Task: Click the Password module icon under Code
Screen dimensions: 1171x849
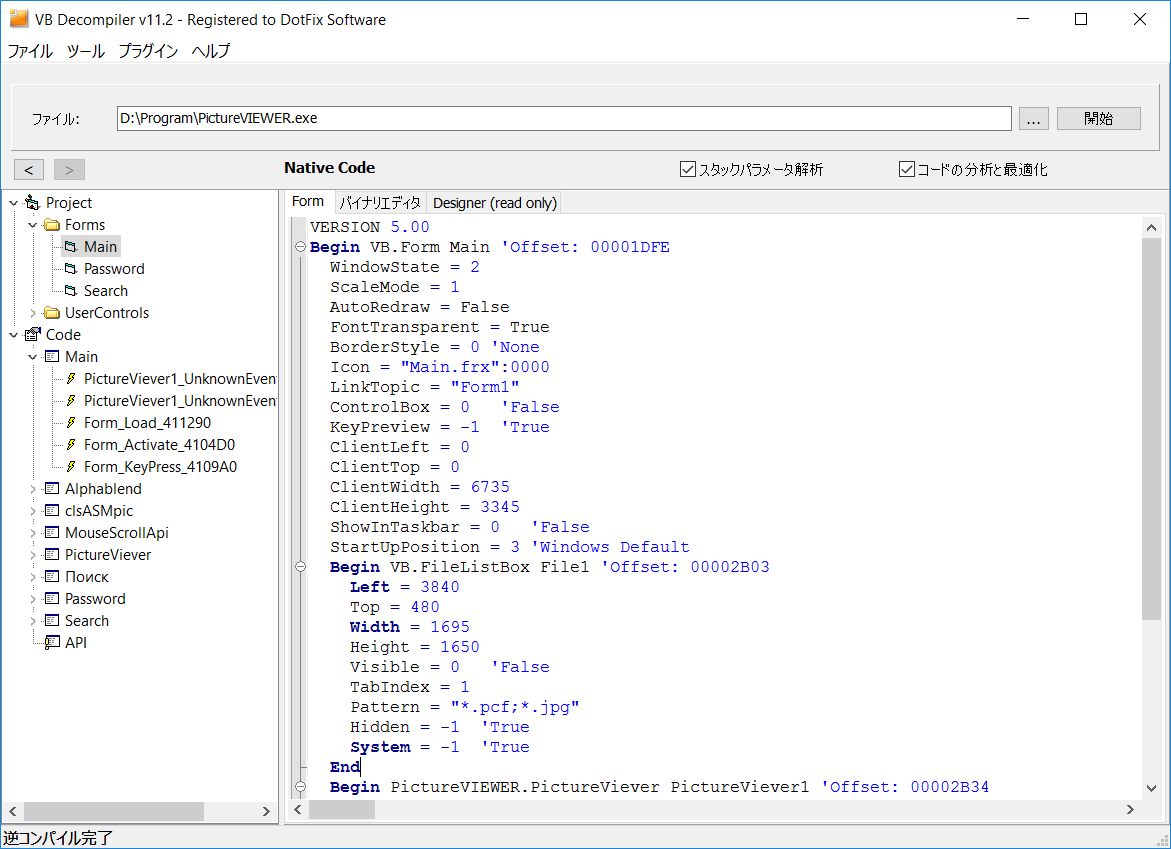Action: [x=52, y=599]
